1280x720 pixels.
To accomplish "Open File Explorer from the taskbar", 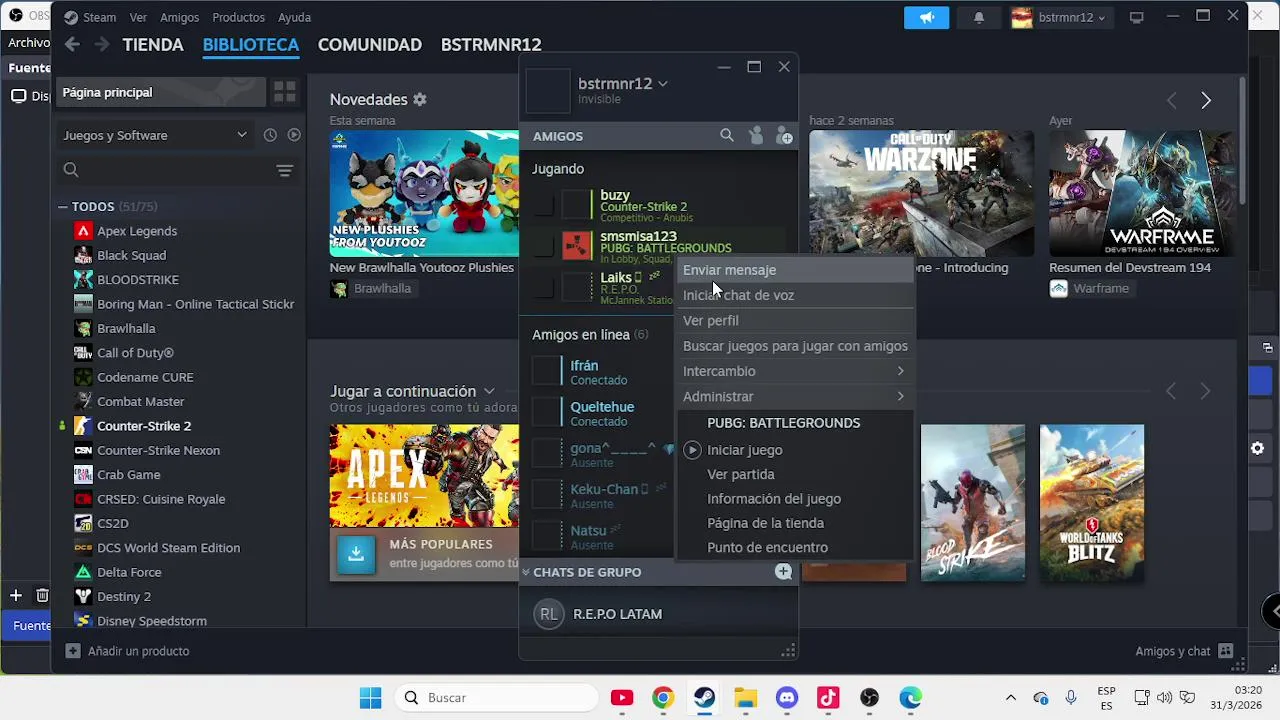I will pyautogui.click(x=745, y=698).
